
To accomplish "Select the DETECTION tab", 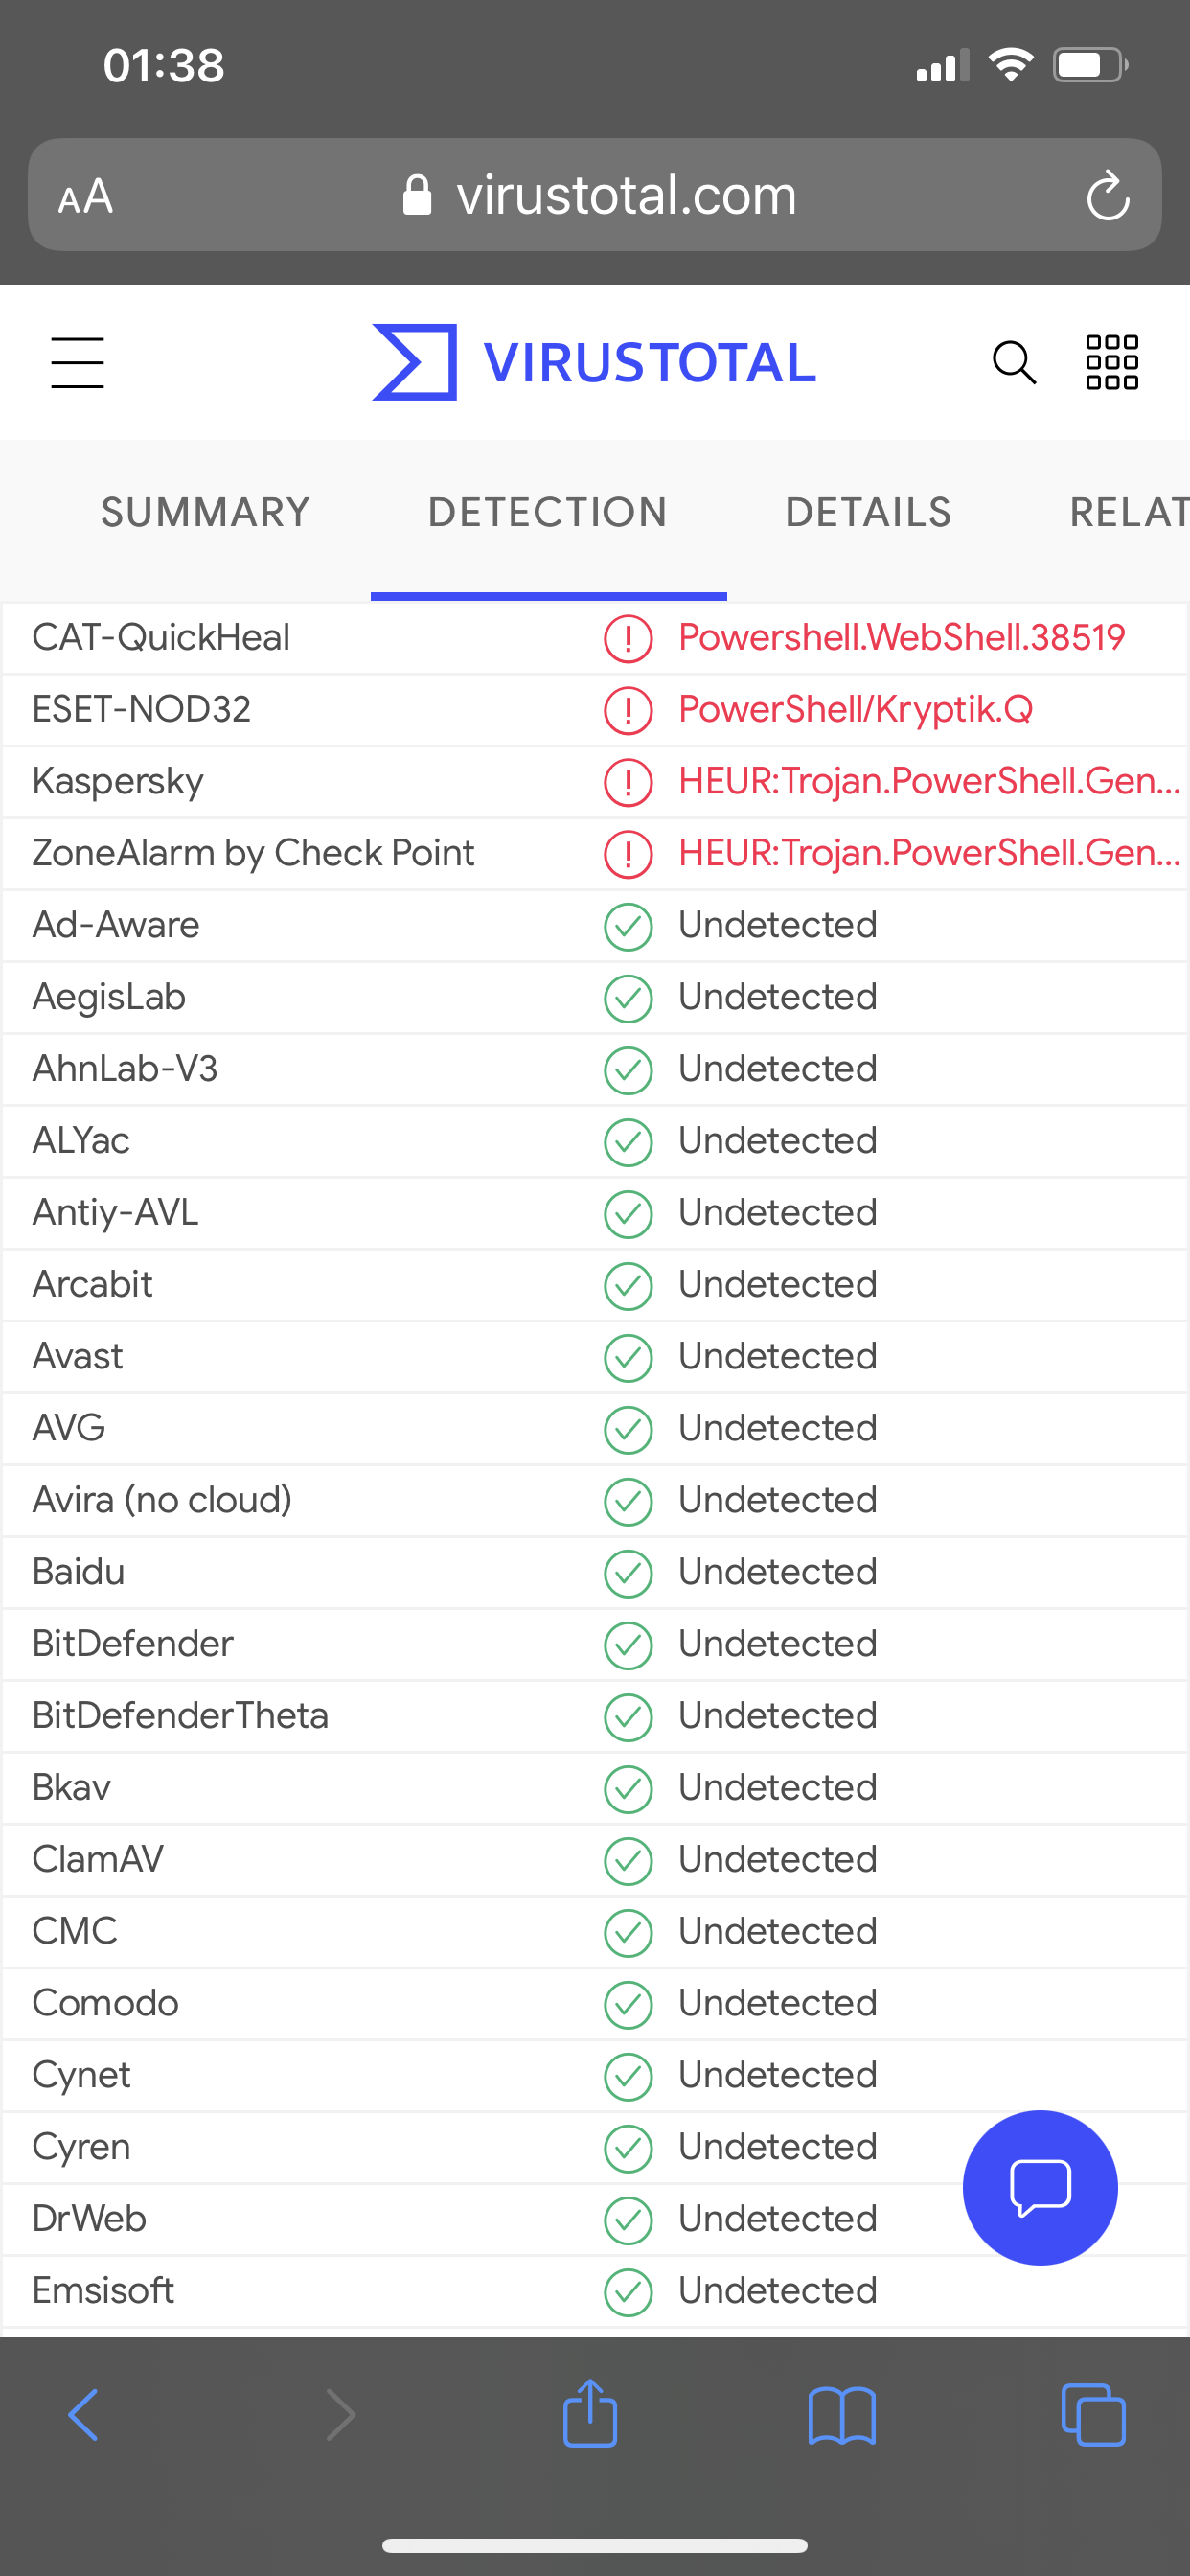I will (548, 512).
